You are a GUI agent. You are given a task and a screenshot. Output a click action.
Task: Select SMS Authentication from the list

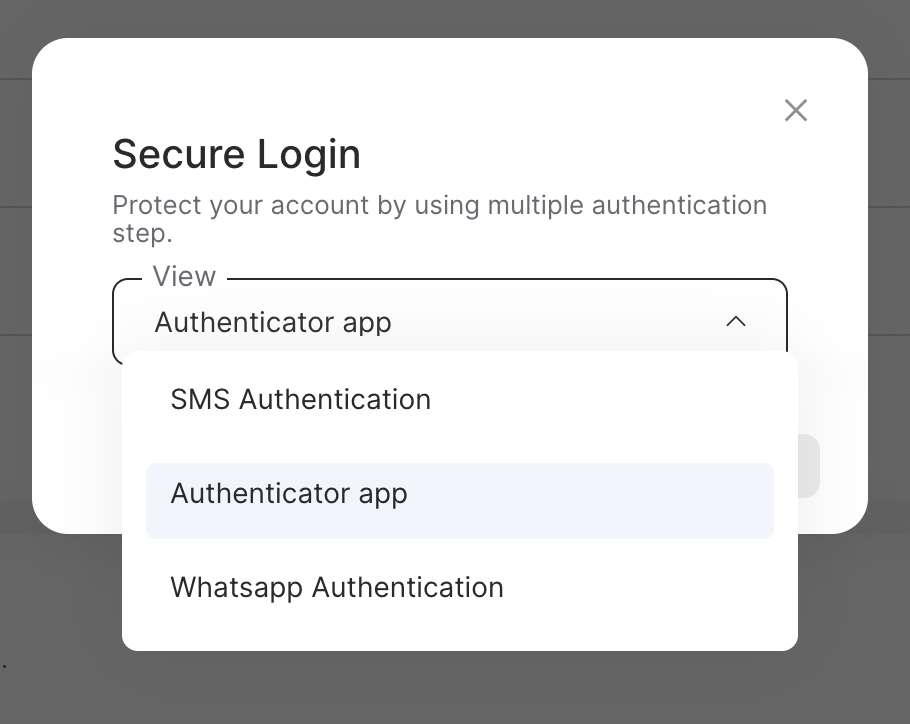[x=300, y=400]
